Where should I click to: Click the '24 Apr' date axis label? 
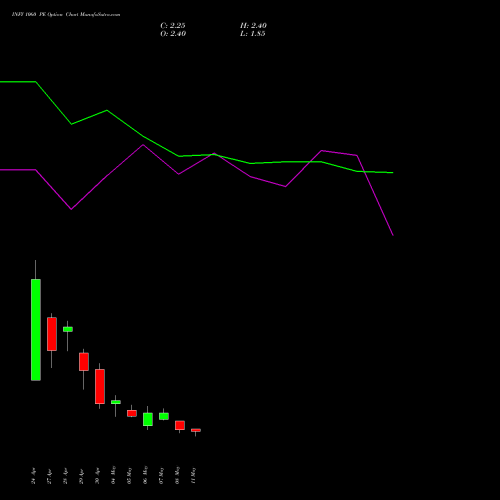pos(33,476)
